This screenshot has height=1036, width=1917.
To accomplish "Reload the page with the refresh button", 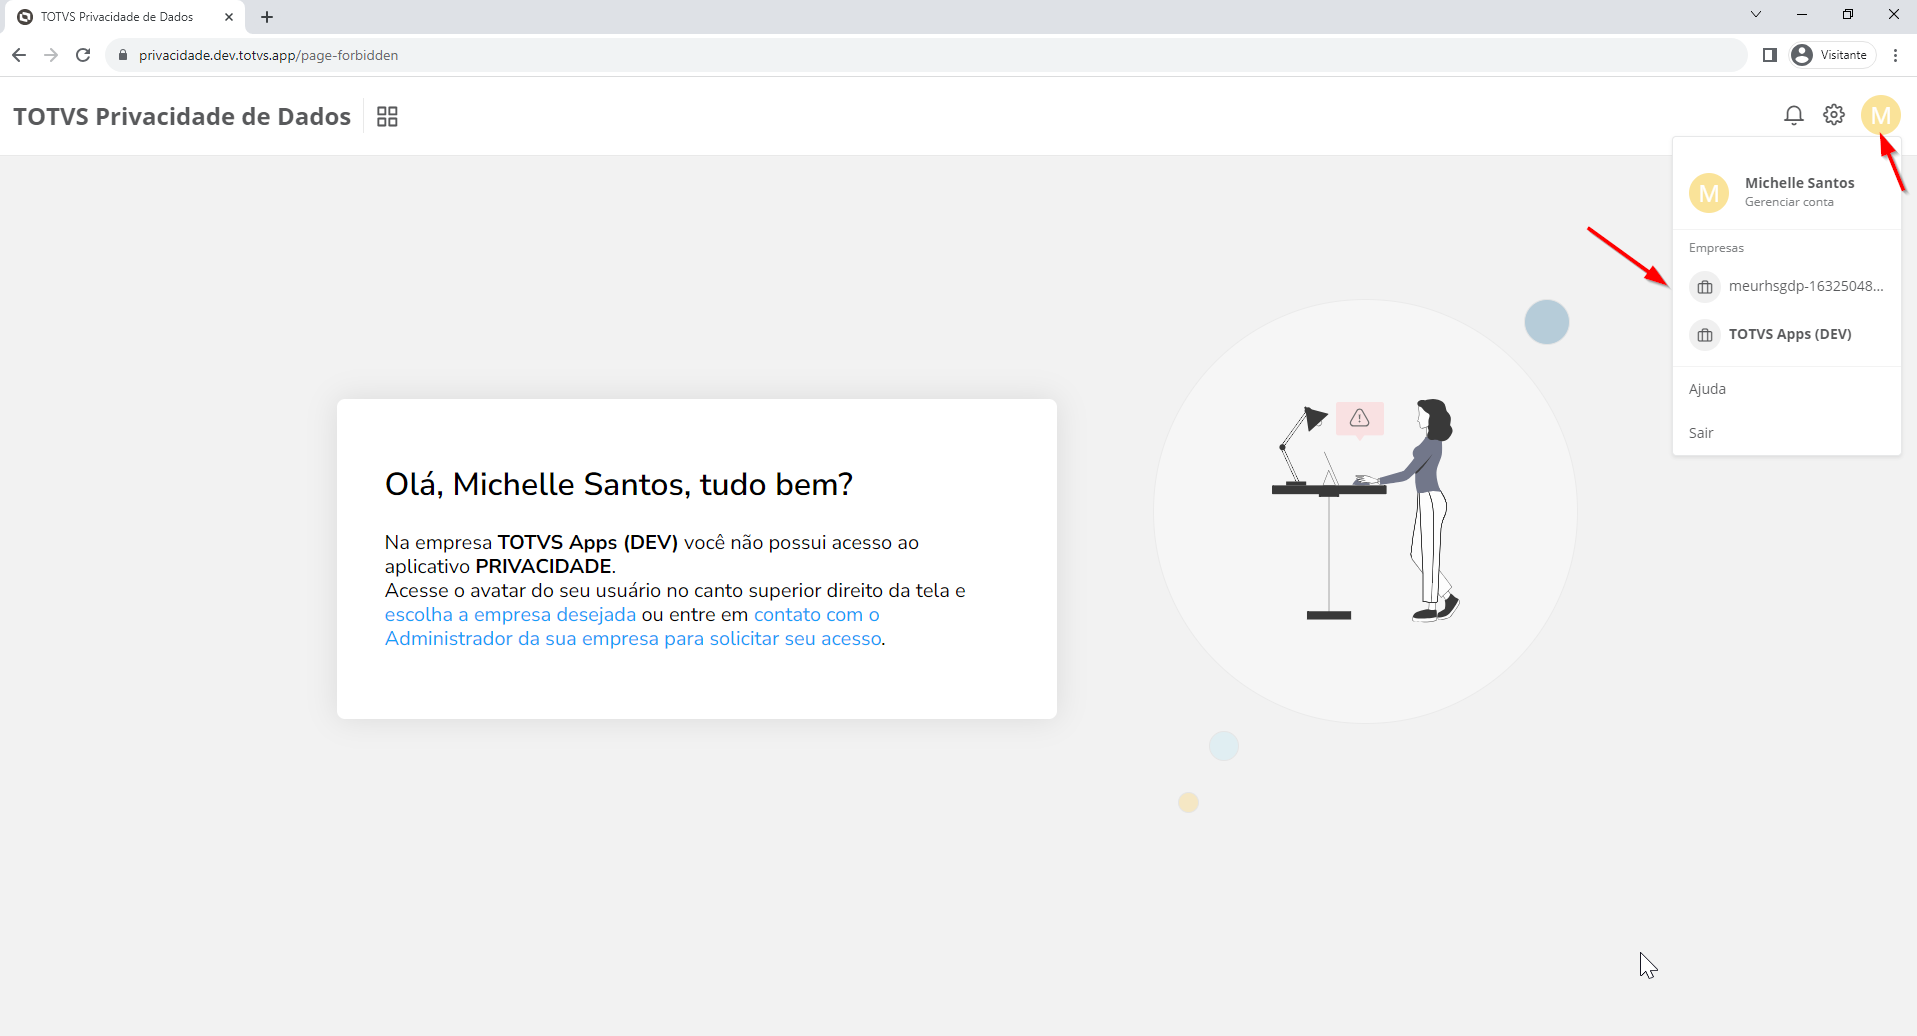I will tap(83, 55).
